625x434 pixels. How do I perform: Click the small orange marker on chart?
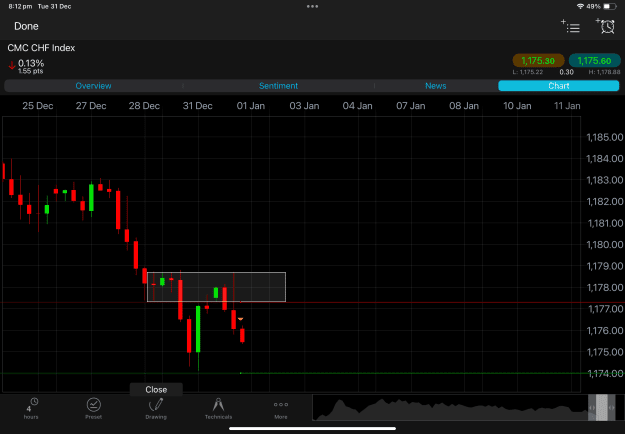click(x=240, y=319)
